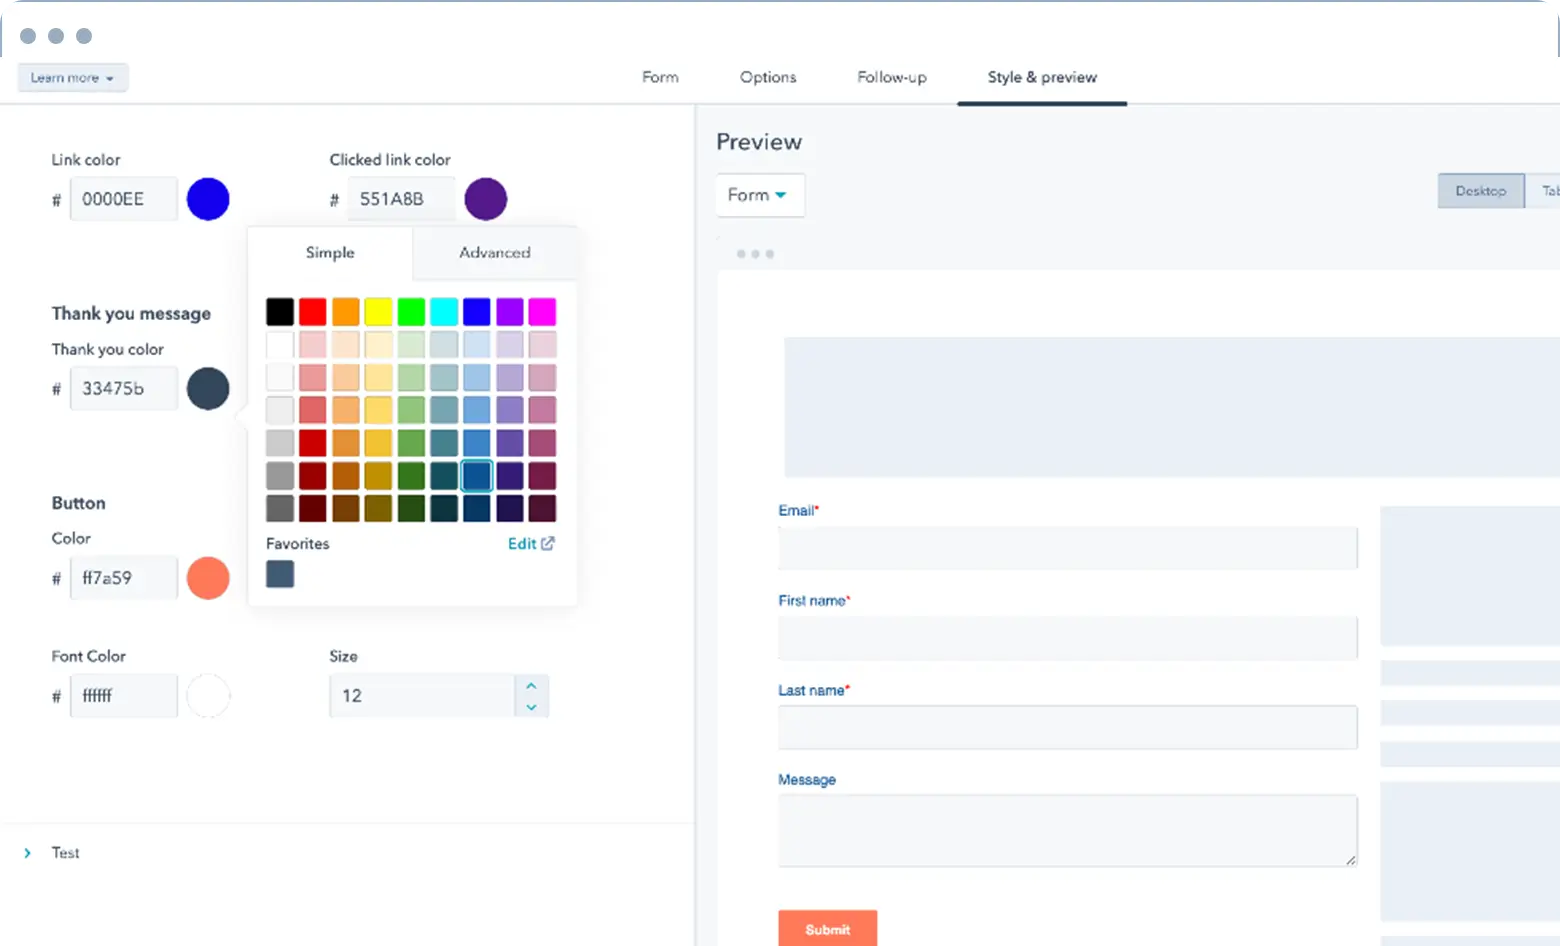The image size is (1560, 946).
Task: Select the Desktop preview button
Action: tap(1481, 191)
